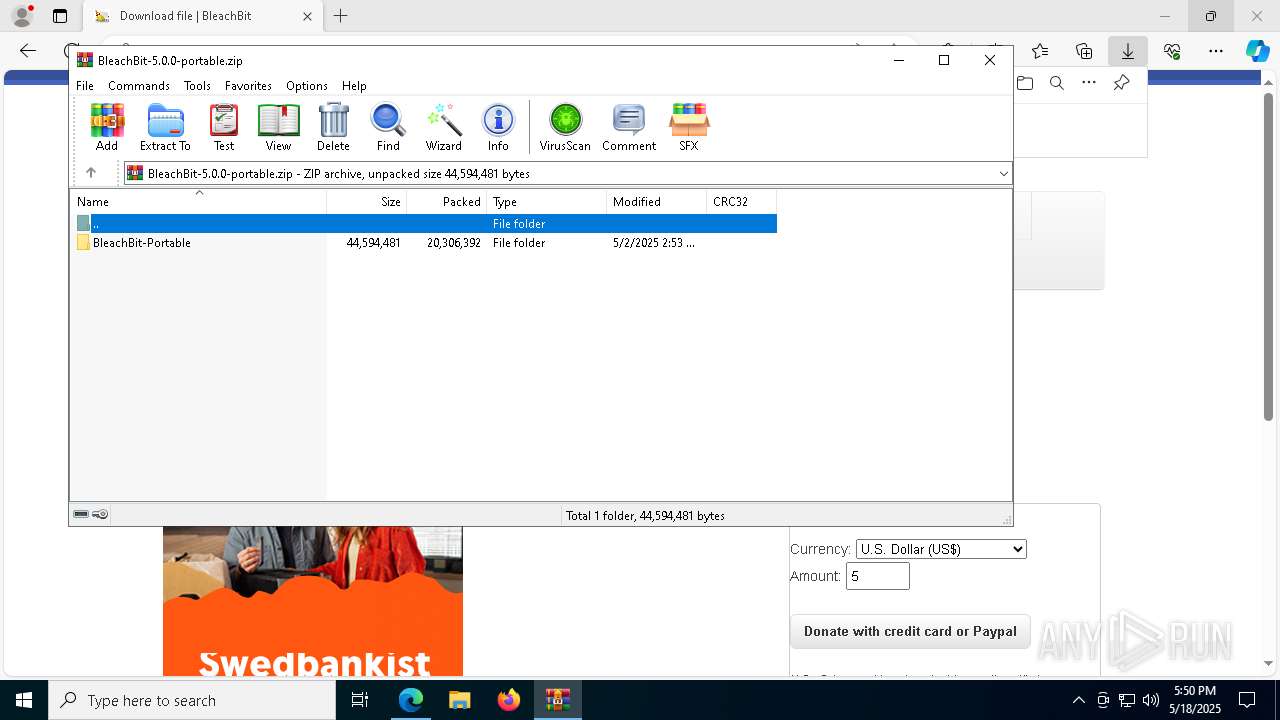Open WinRAR File menu

[x=85, y=86]
